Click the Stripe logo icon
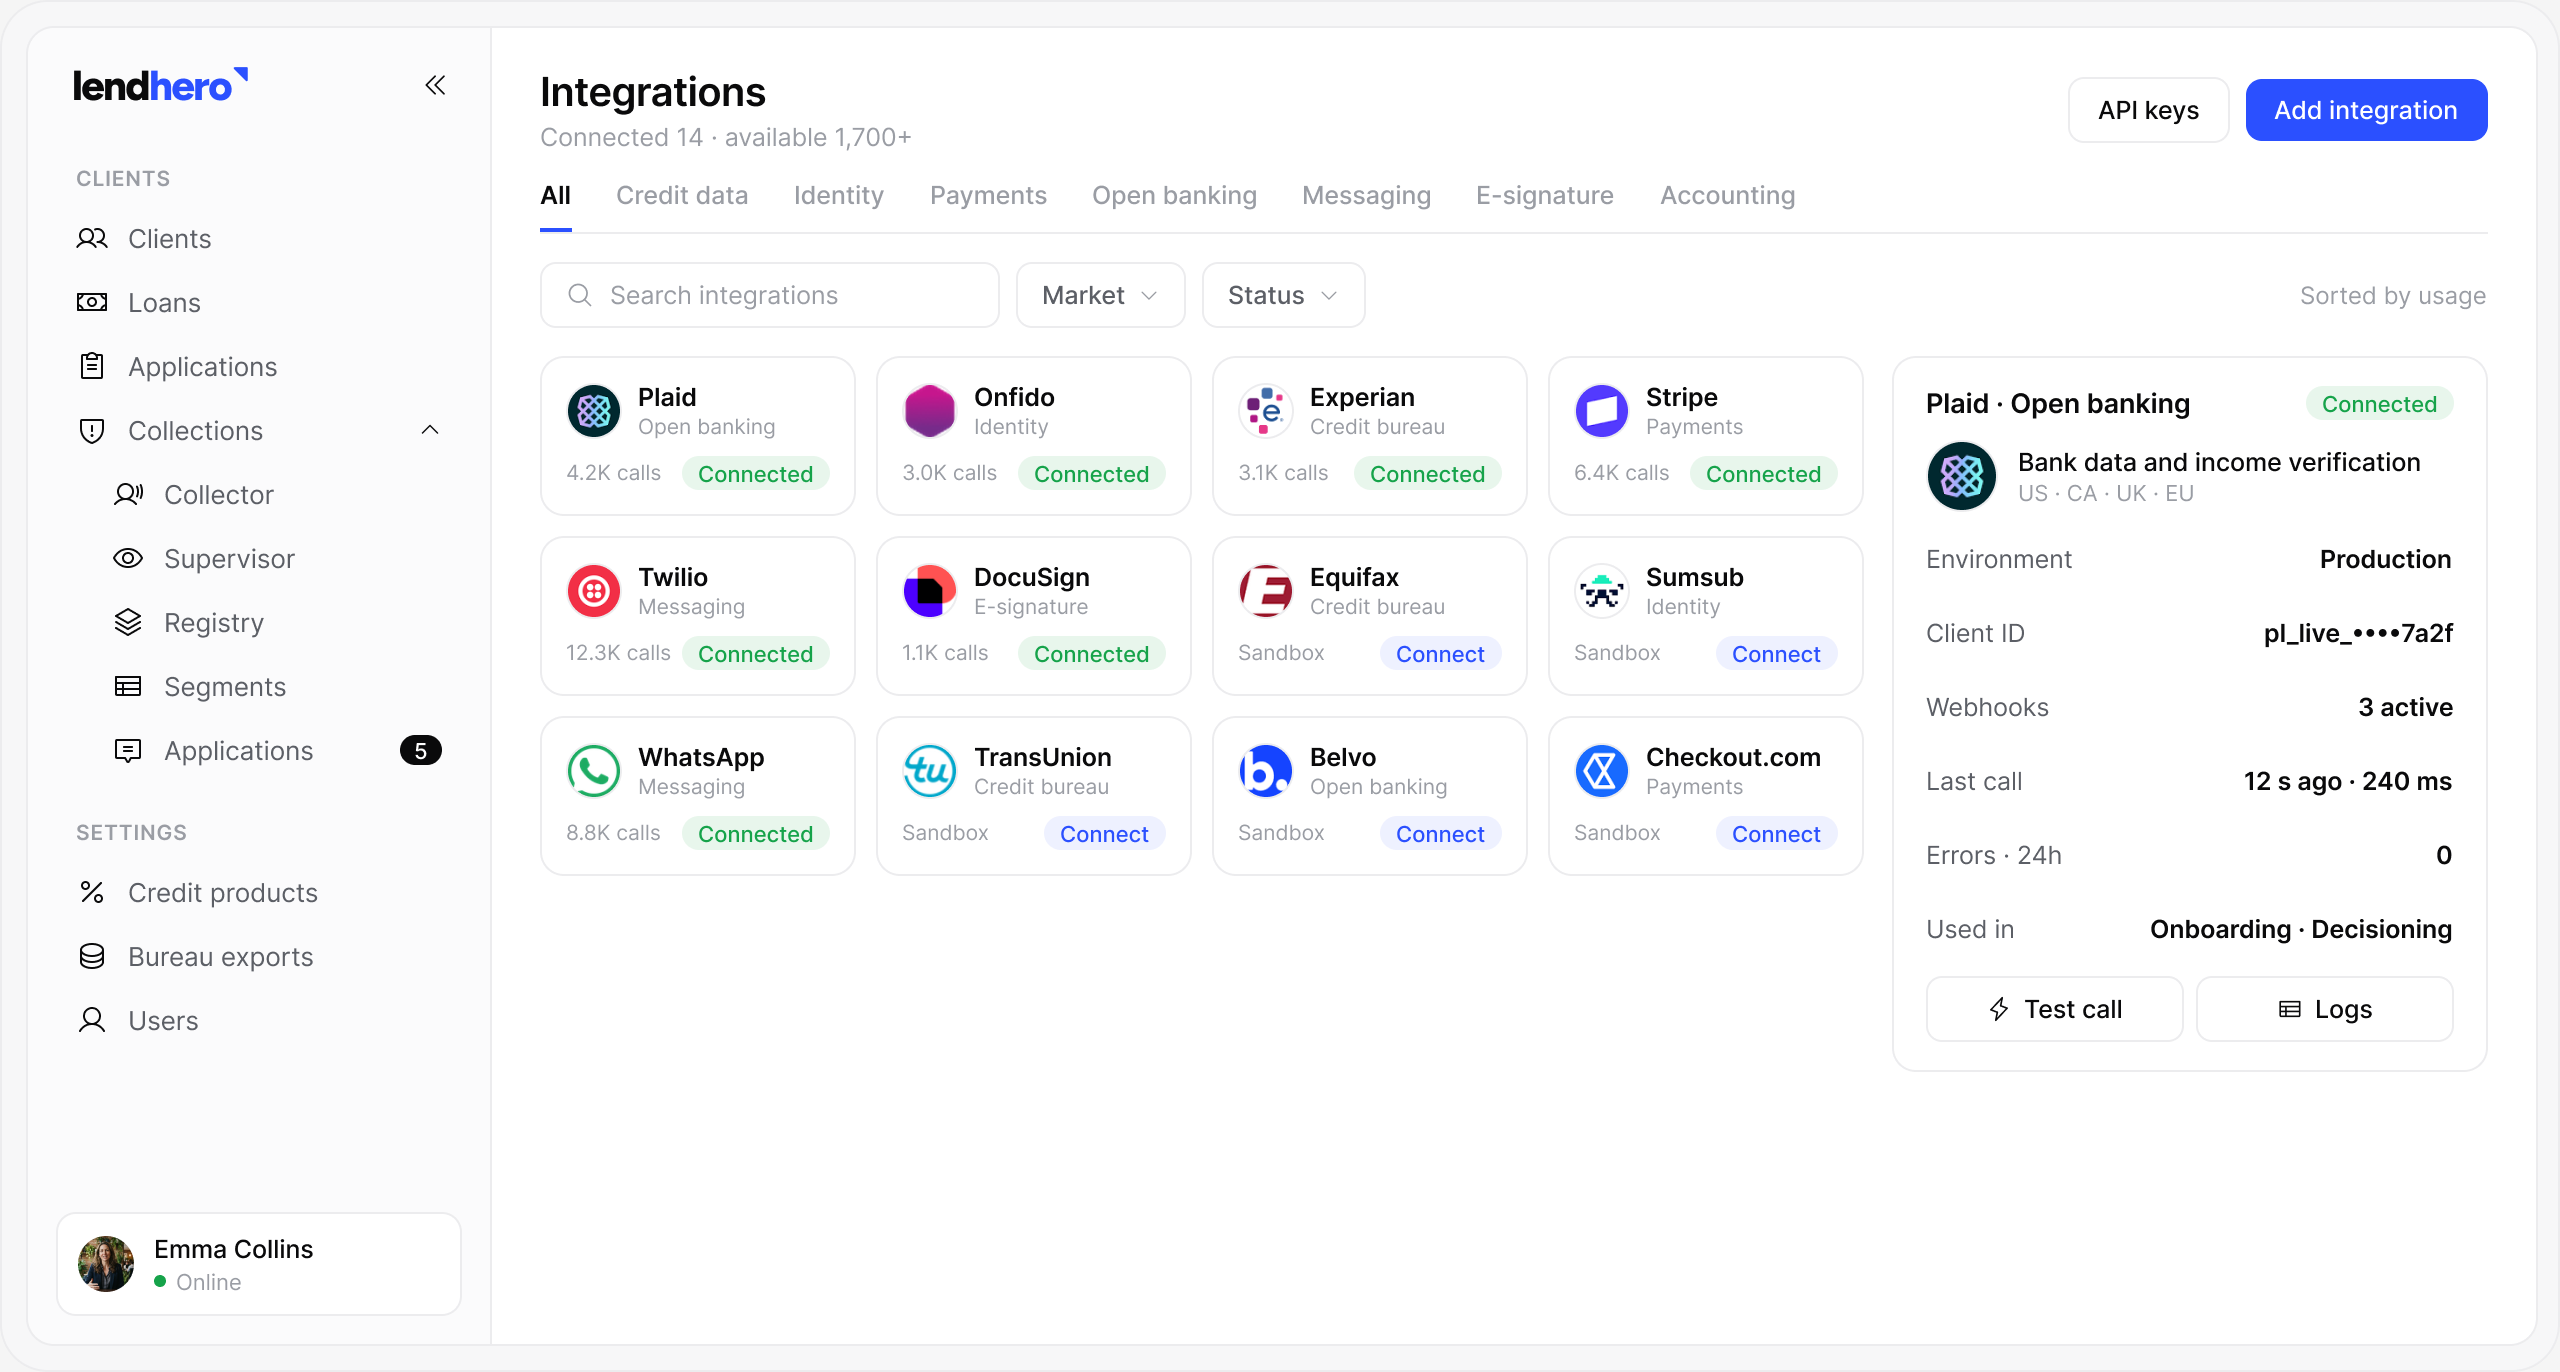This screenshot has width=2560, height=1372. (x=1602, y=411)
